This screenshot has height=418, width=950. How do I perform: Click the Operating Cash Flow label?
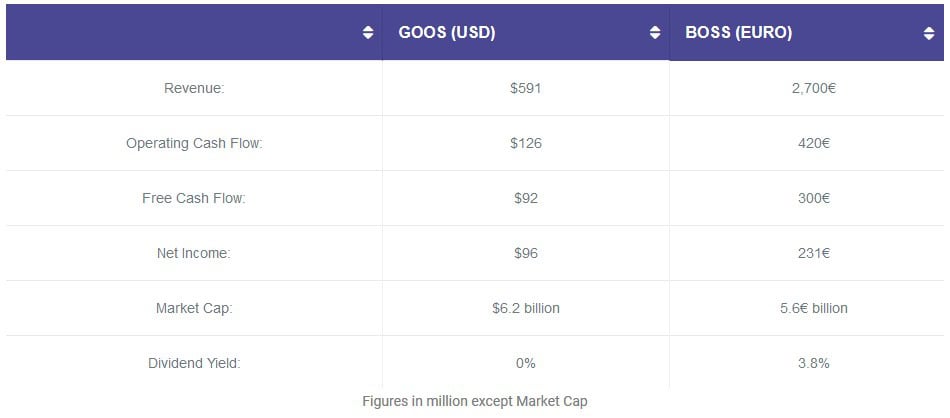(194, 143)
